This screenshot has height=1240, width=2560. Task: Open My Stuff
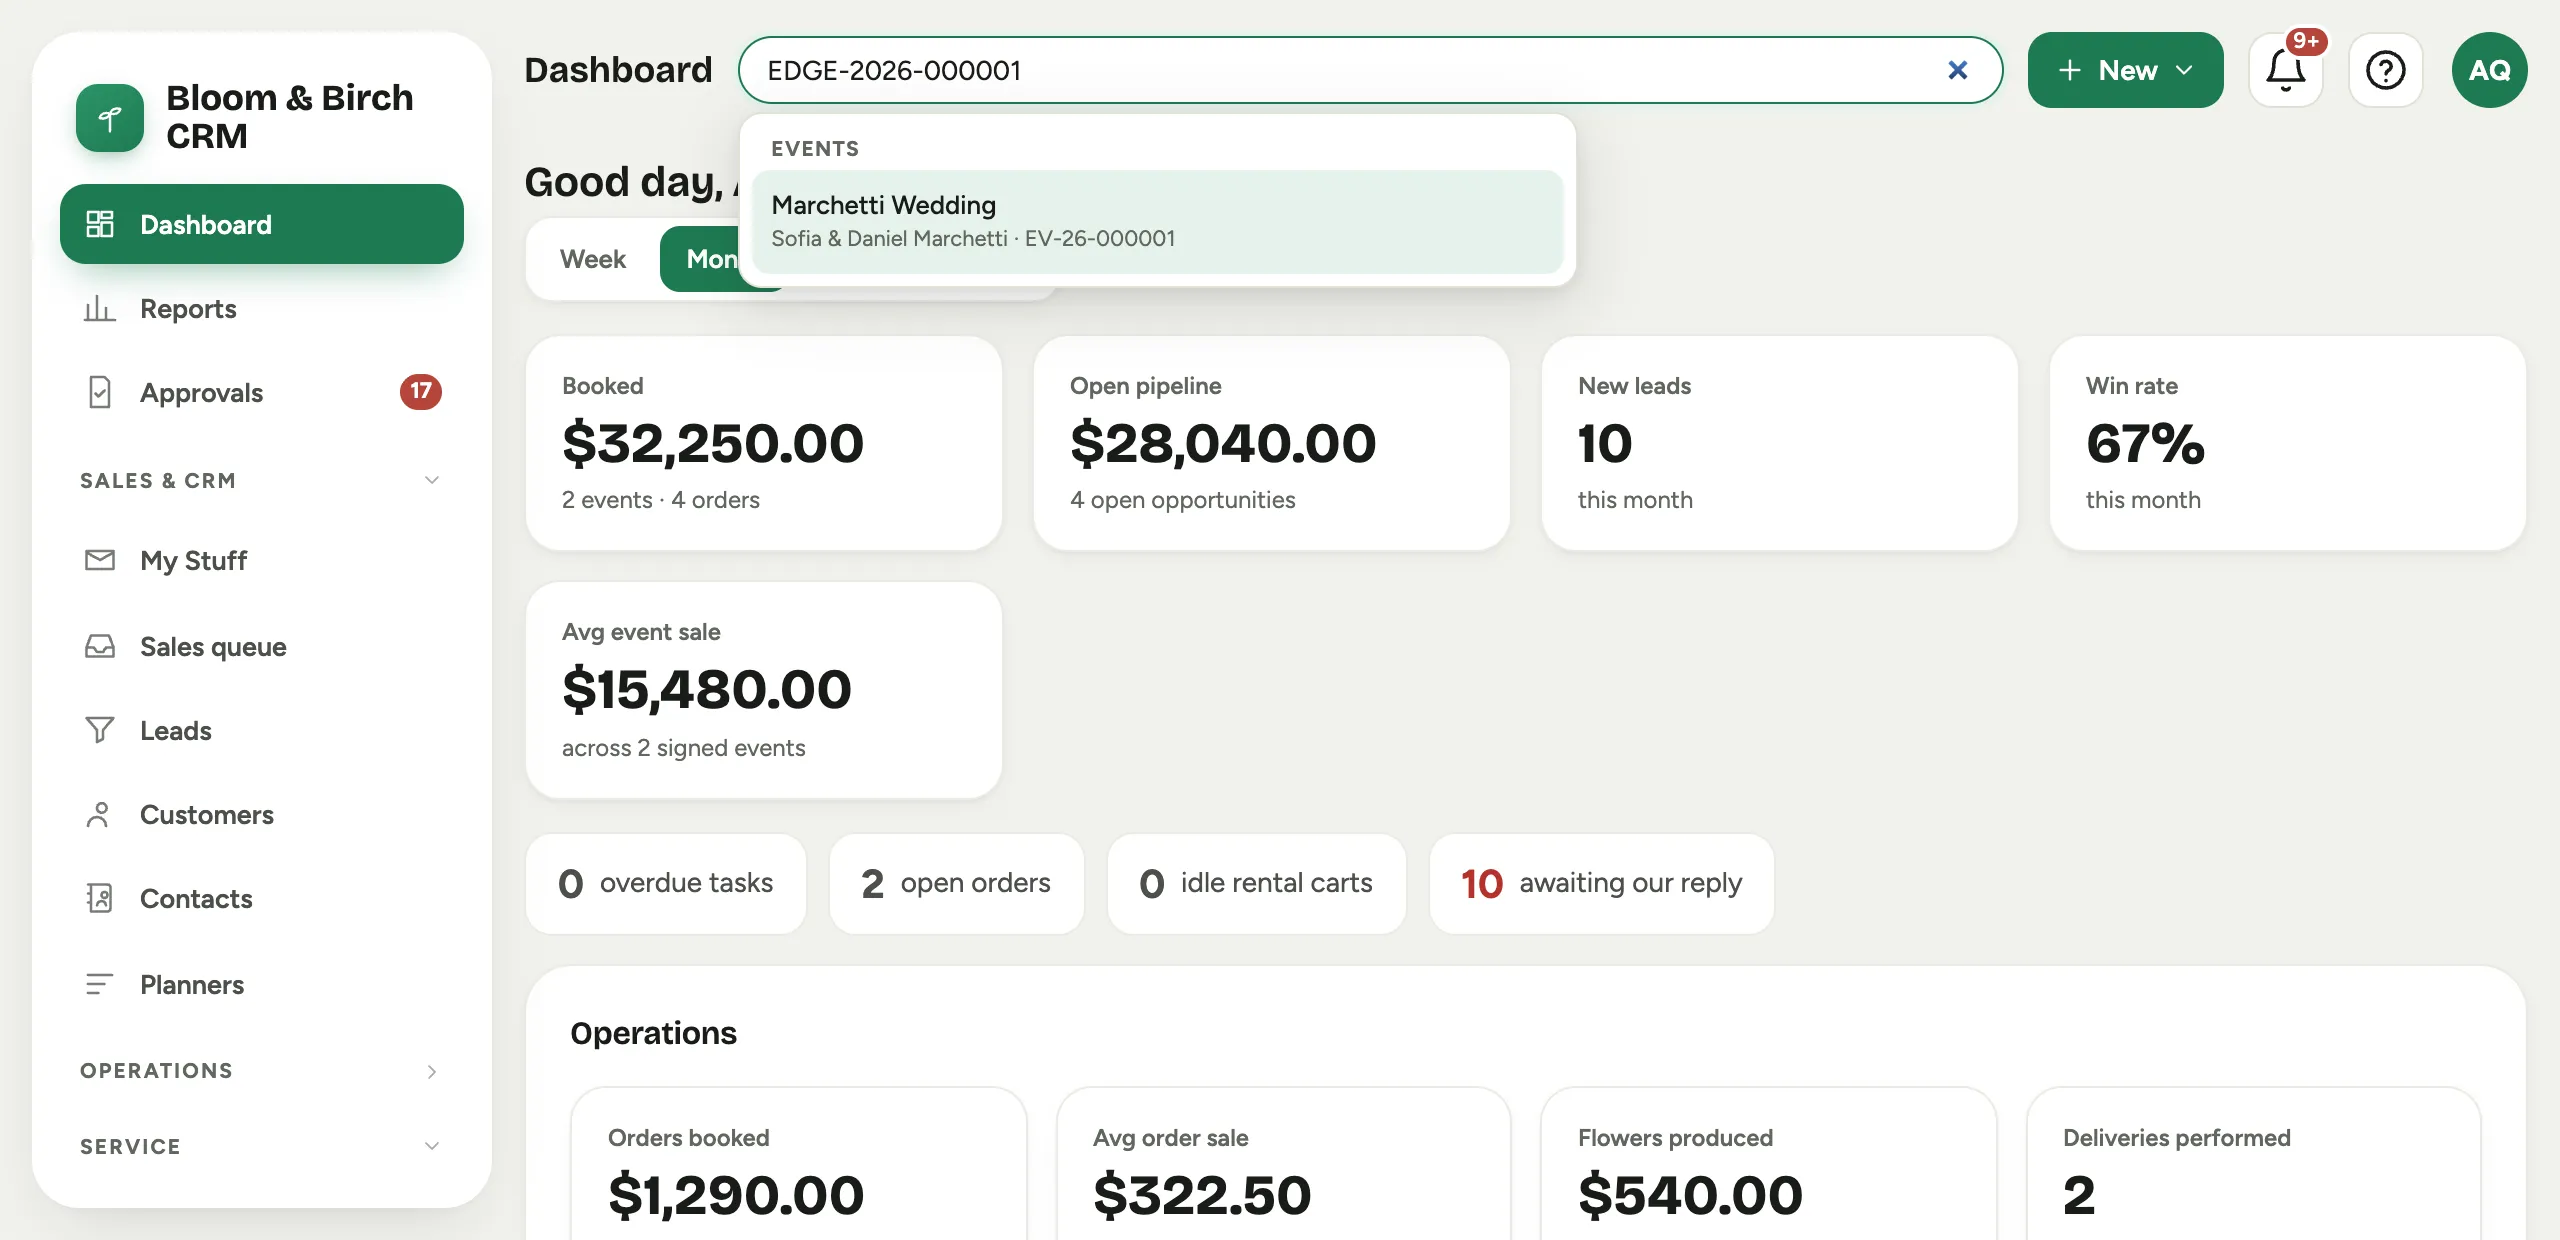(262, 560)
